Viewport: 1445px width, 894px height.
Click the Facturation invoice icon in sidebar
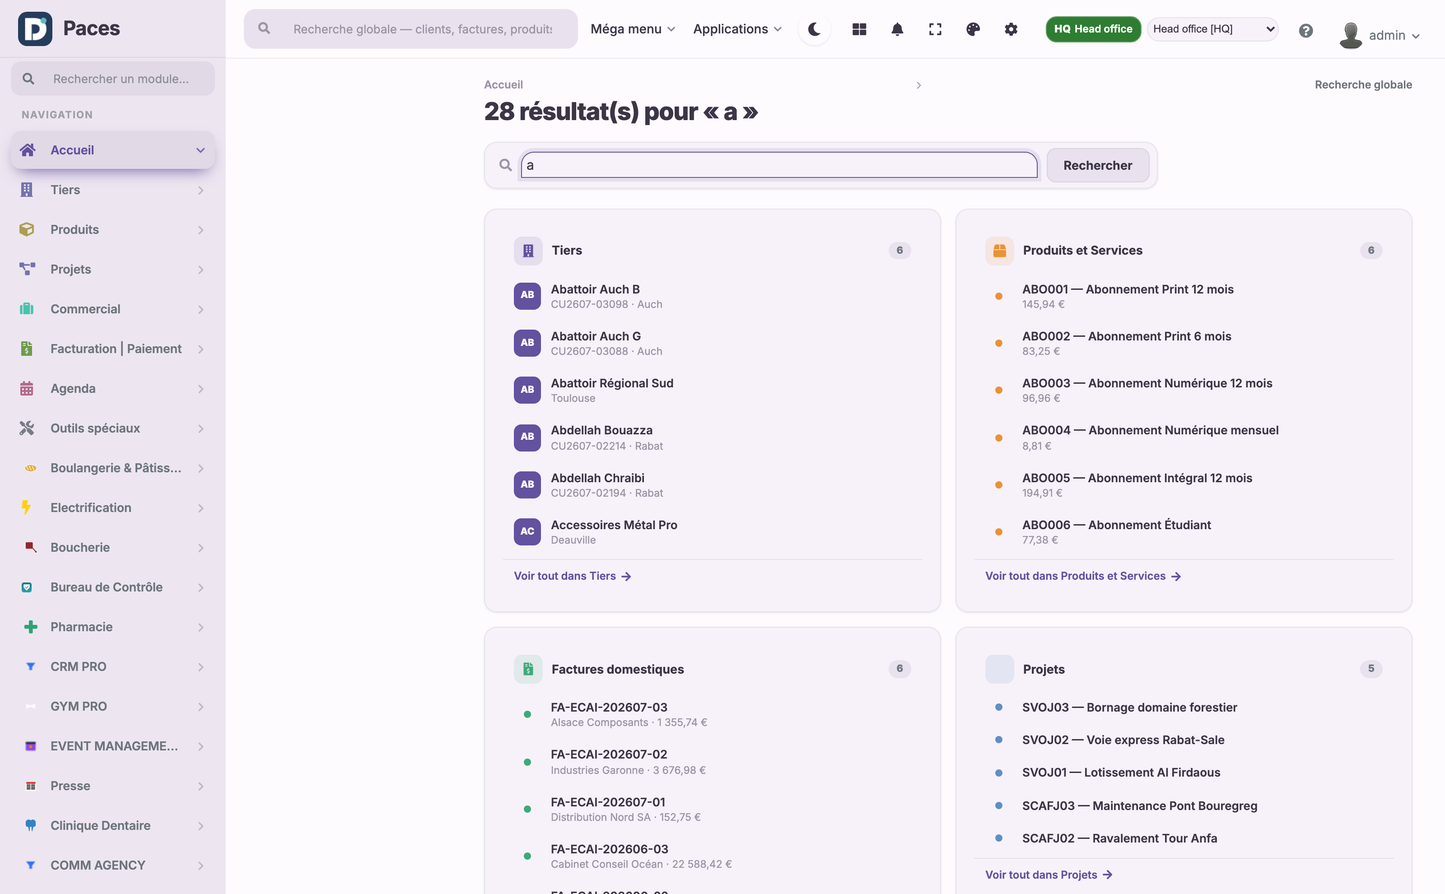(x=27, y=349)
